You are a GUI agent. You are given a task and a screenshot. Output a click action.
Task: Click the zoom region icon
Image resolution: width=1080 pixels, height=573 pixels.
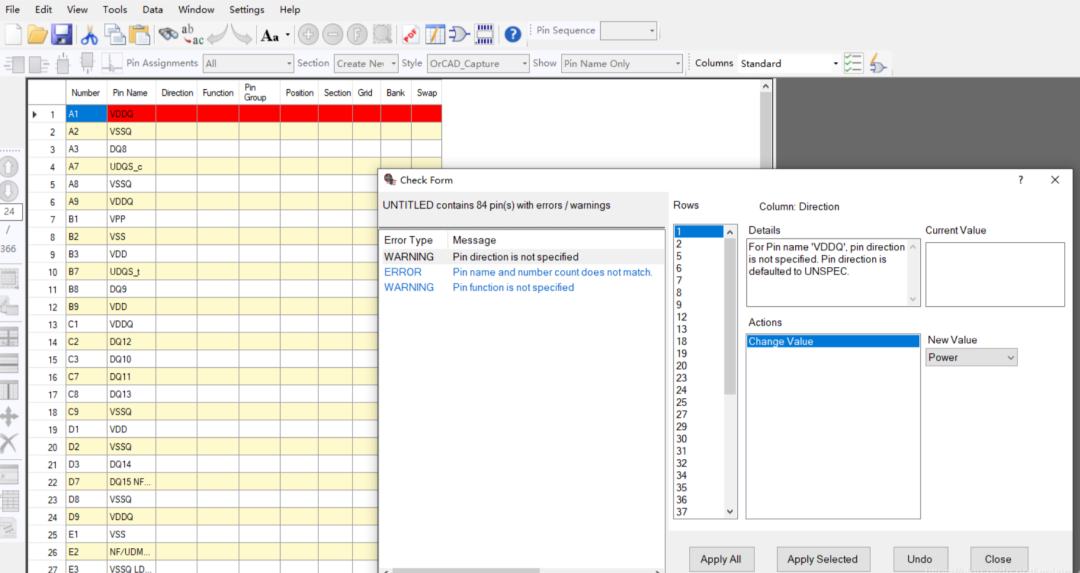pyautogui.click(x=382, y=34)
